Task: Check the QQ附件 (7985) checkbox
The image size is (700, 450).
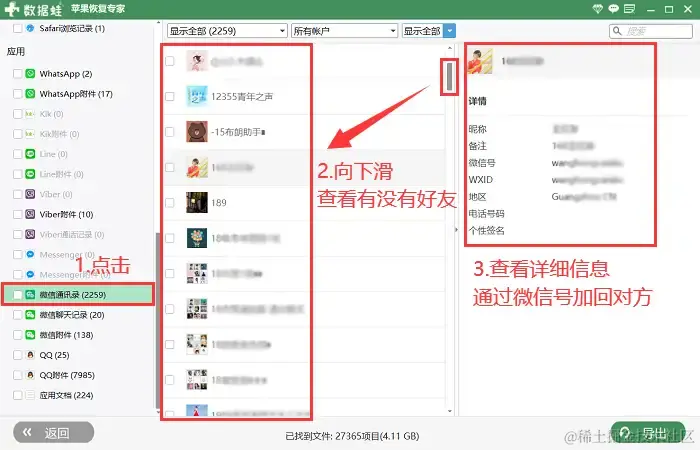Action: tap(17, 375)
